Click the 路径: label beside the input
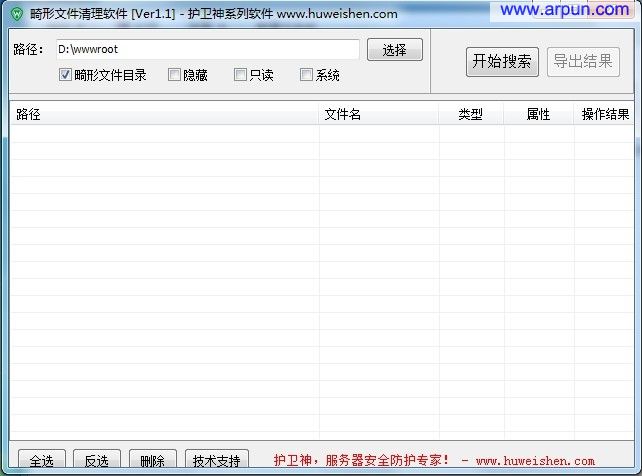 pyautogui.click(x=28, y=50)
